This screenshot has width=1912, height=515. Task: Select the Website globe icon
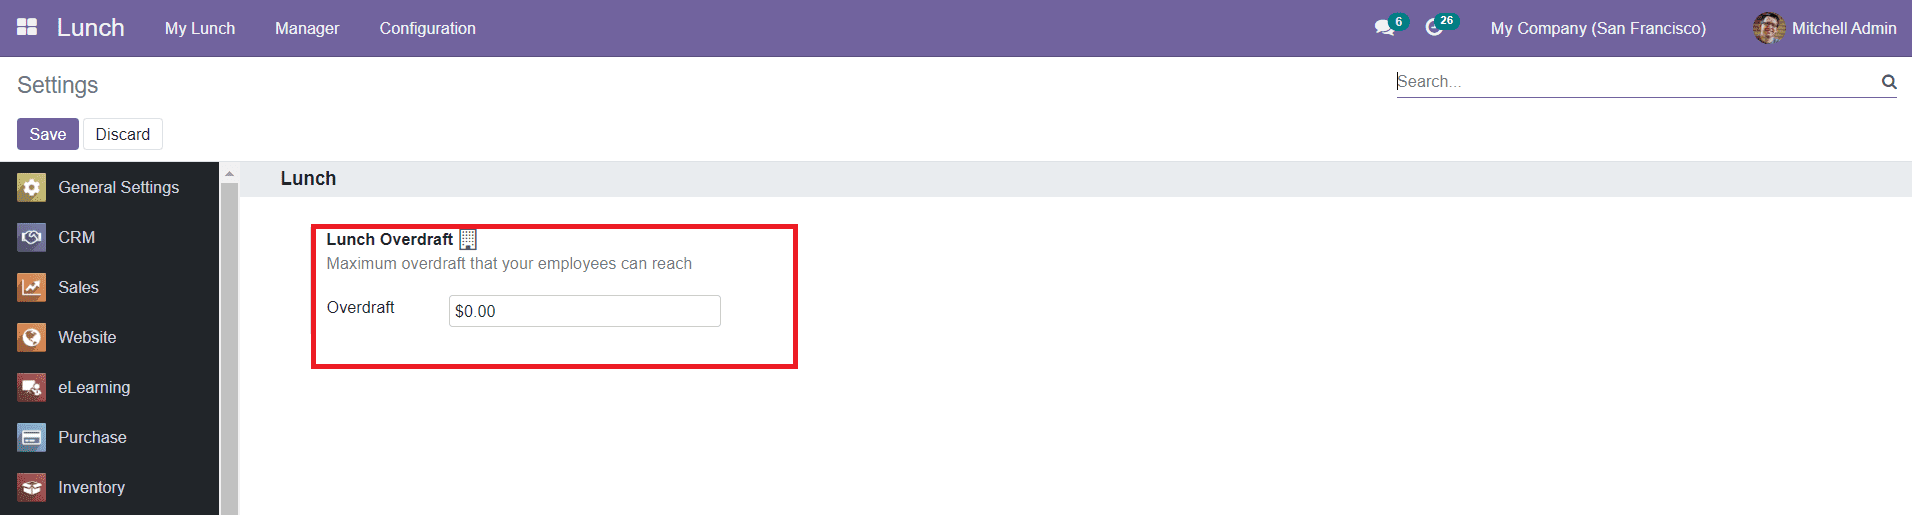click(31, 337)
